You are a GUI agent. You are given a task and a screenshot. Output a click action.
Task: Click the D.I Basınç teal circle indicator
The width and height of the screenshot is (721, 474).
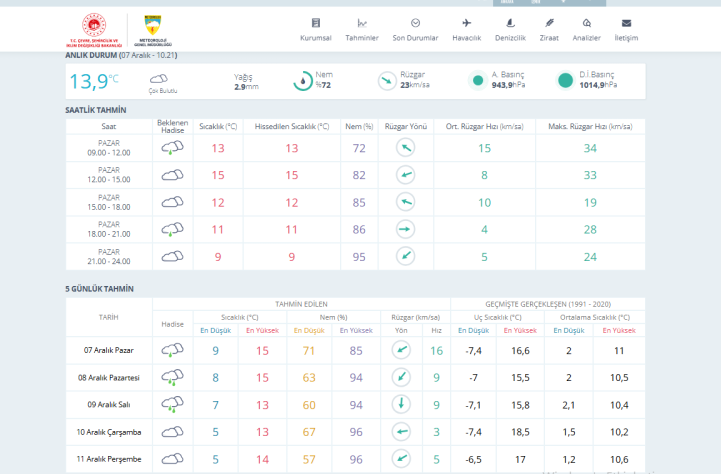point(565,81)
